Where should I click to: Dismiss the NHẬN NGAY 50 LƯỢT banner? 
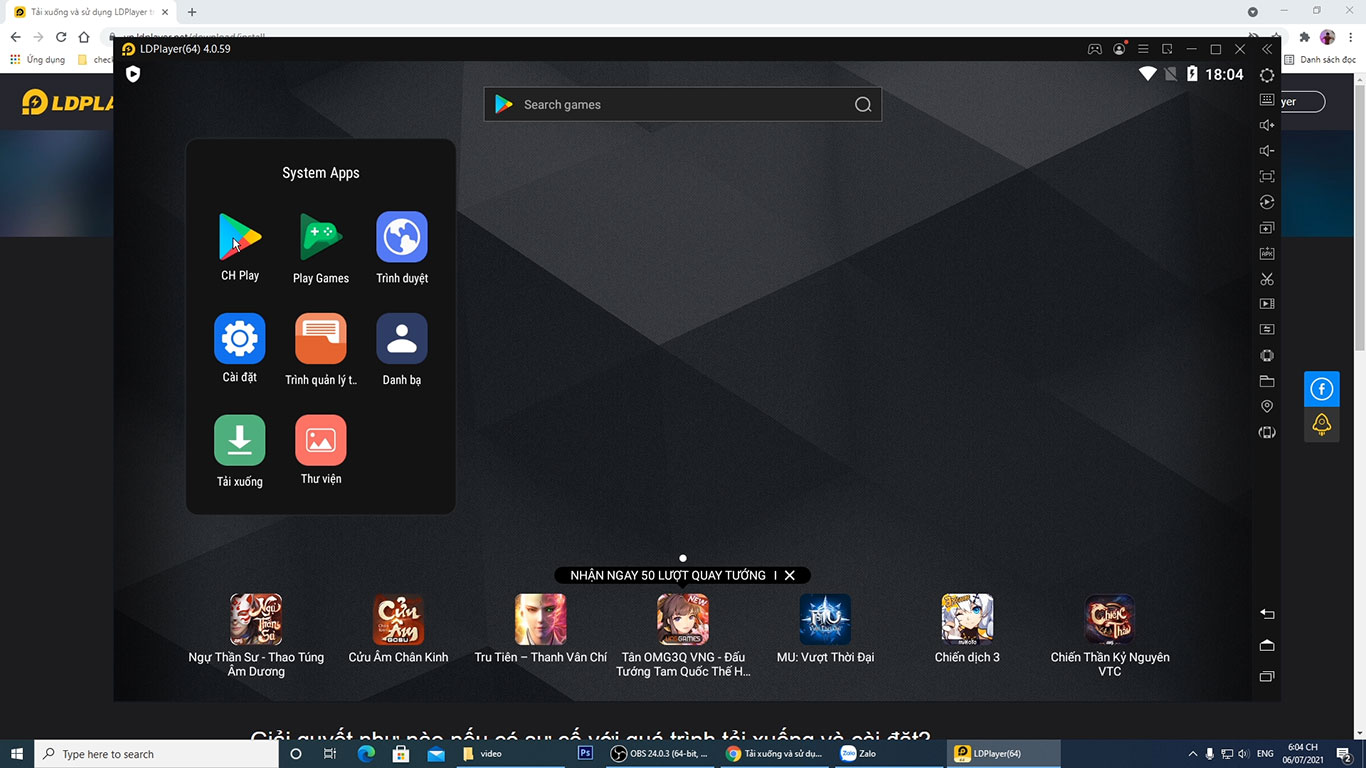(790, 575)
